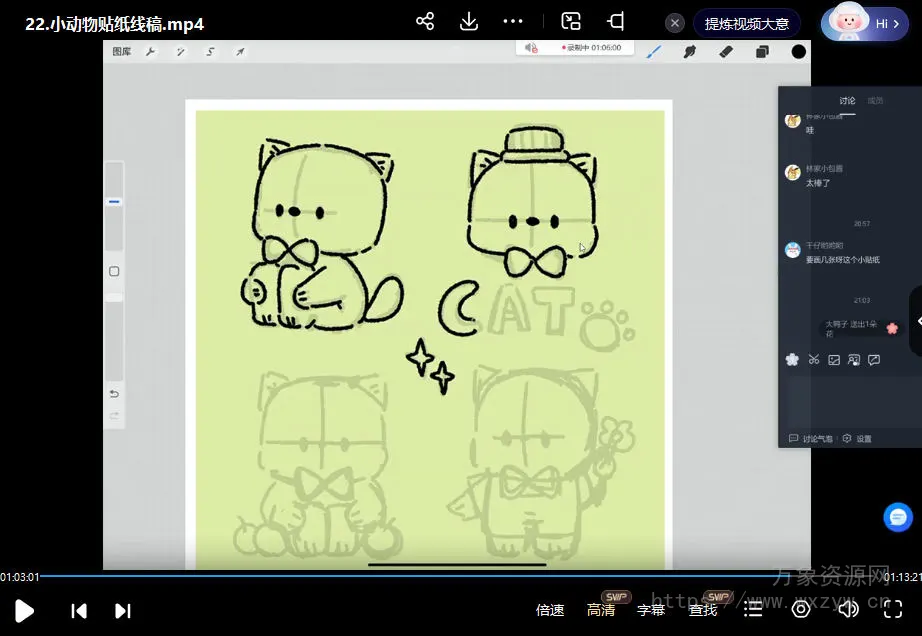The image size is (922, 636).
Task: Click the black color swatch circle
Action: [x=799, y=51]
